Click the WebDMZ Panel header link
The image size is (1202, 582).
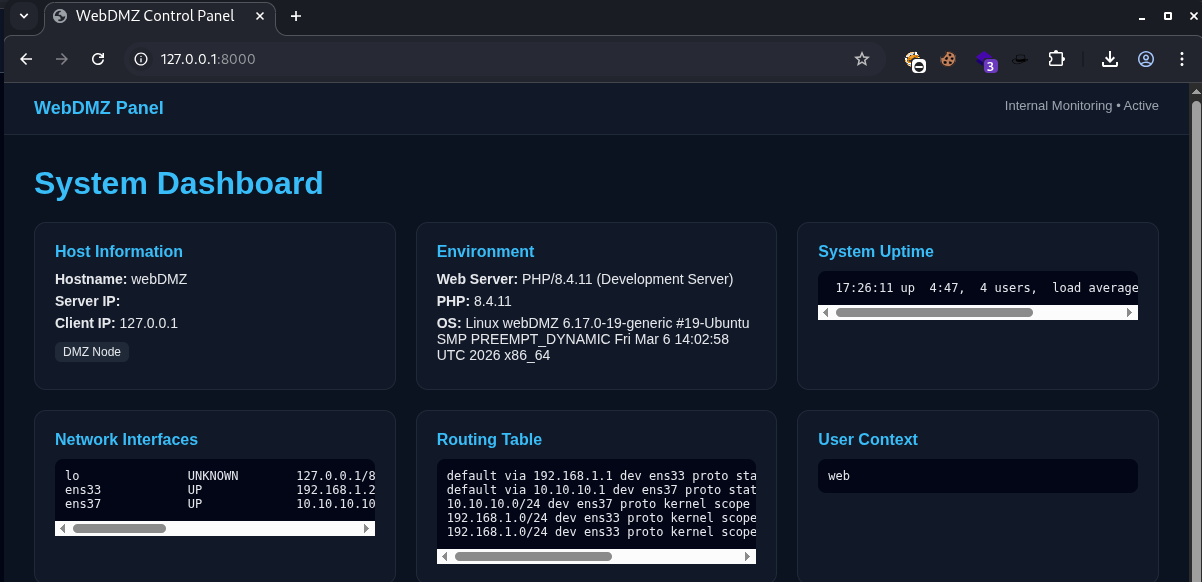[98, 108]
